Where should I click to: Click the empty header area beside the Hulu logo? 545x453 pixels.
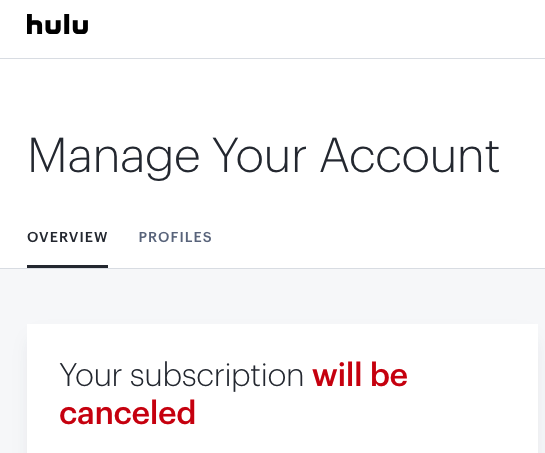313,26
